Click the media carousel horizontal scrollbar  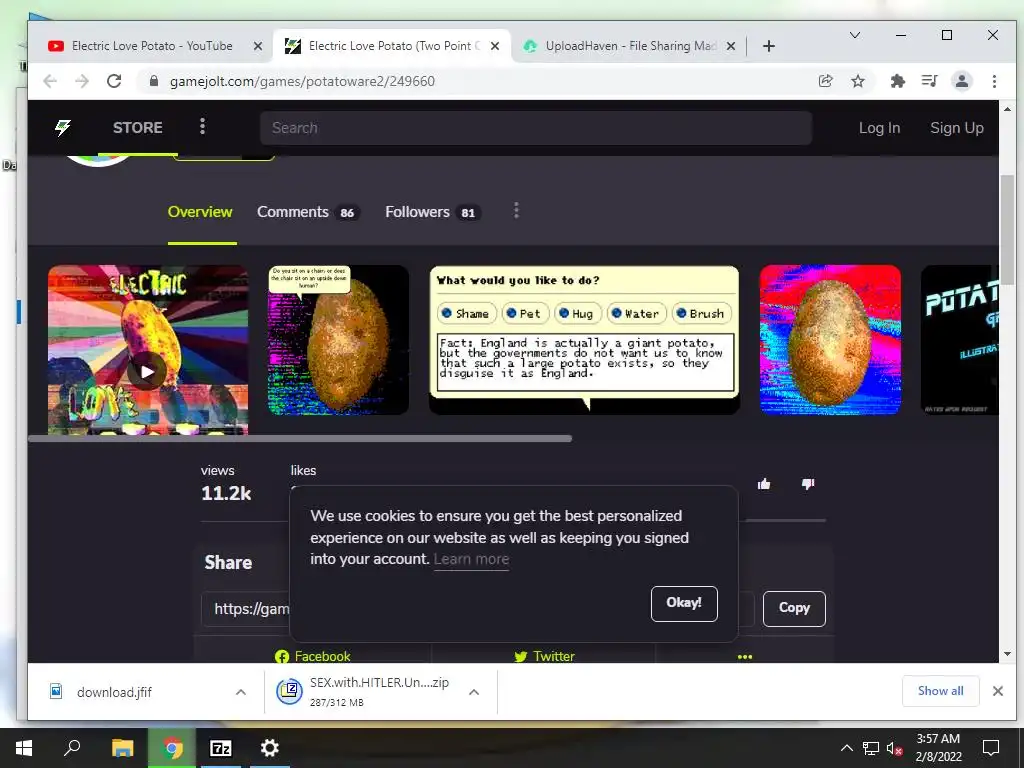(x=300, y=439)
